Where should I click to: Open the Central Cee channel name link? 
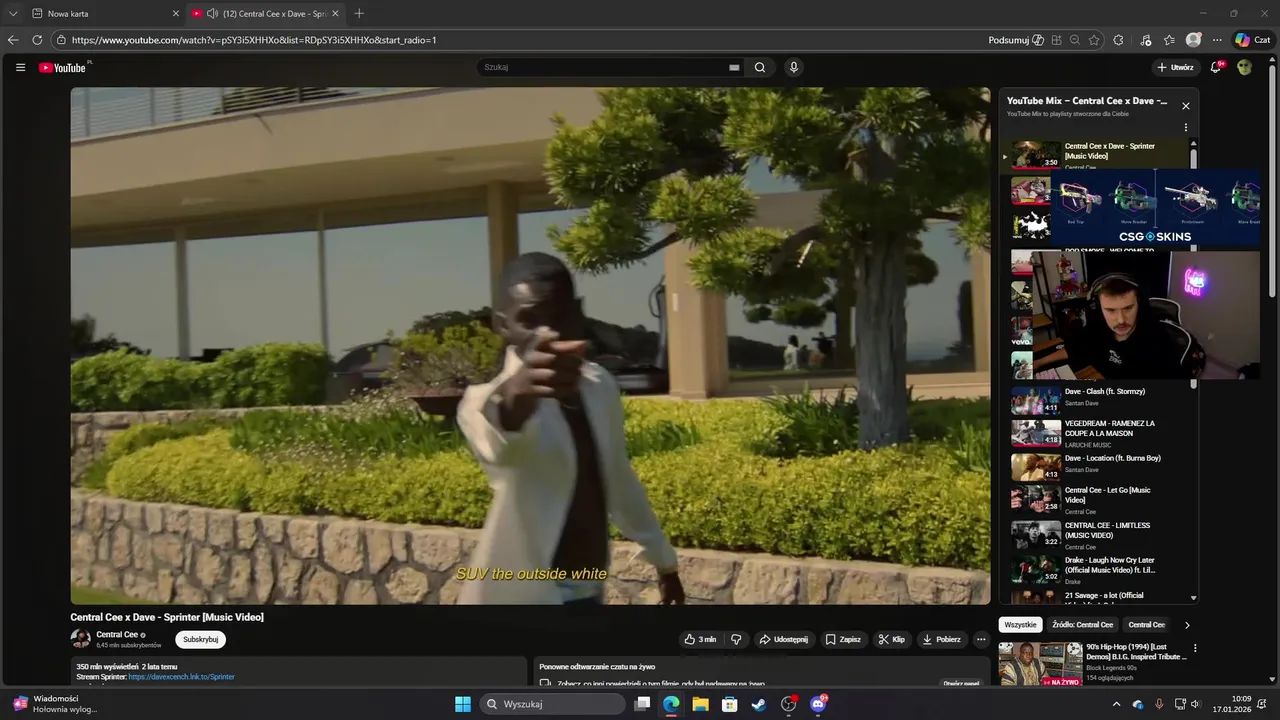tap(117, 635)
